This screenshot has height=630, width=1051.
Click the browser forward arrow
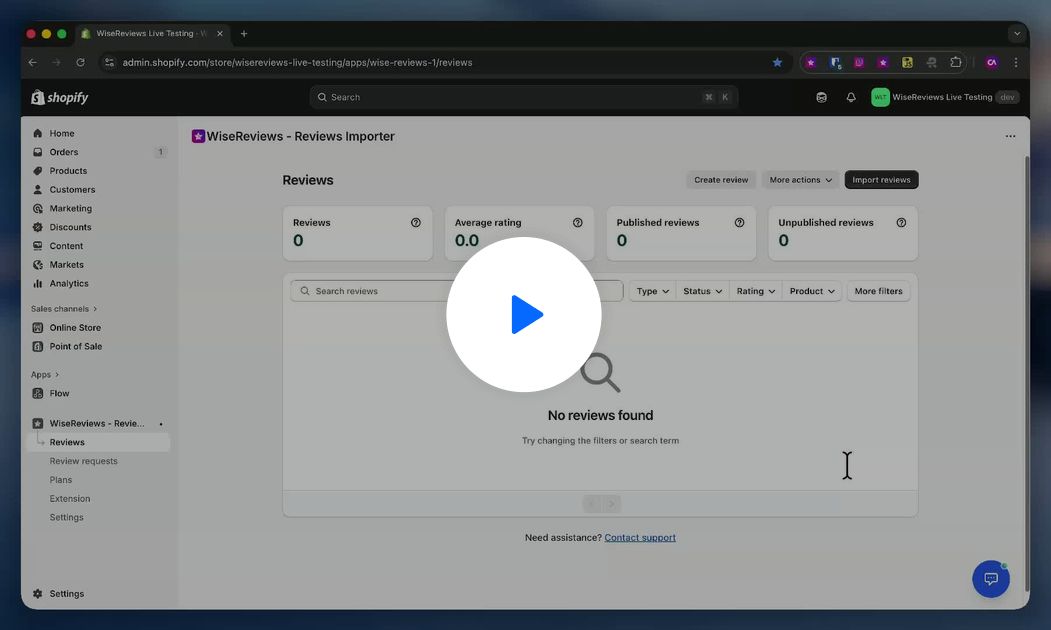point(56,62)
